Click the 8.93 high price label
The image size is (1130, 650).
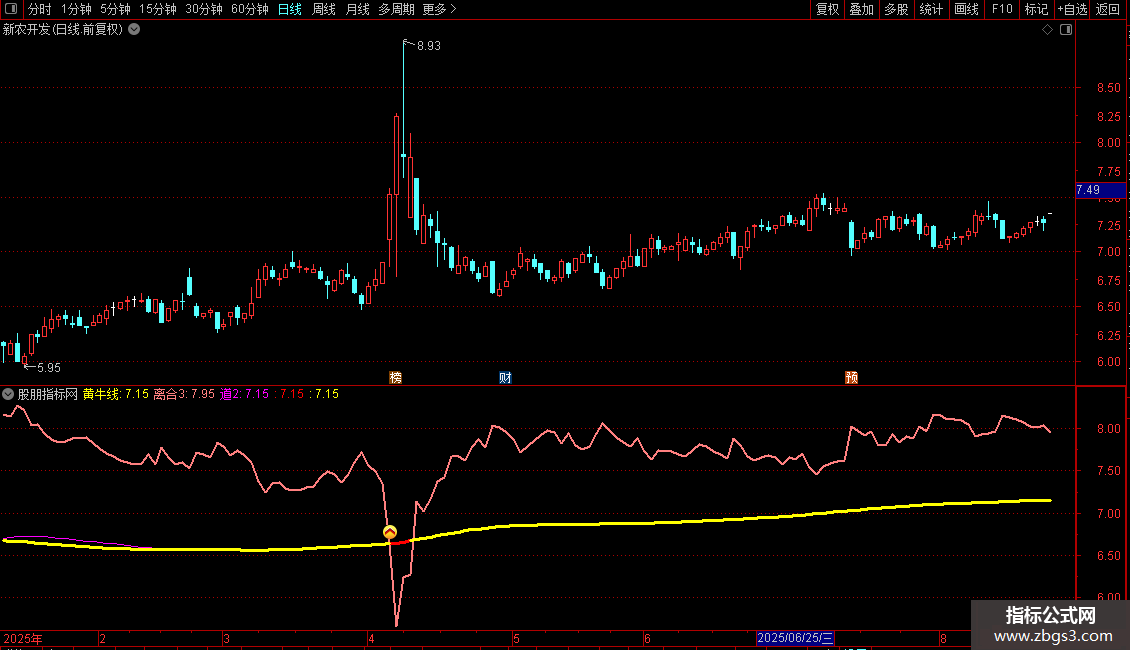click(x=429, y=46)
